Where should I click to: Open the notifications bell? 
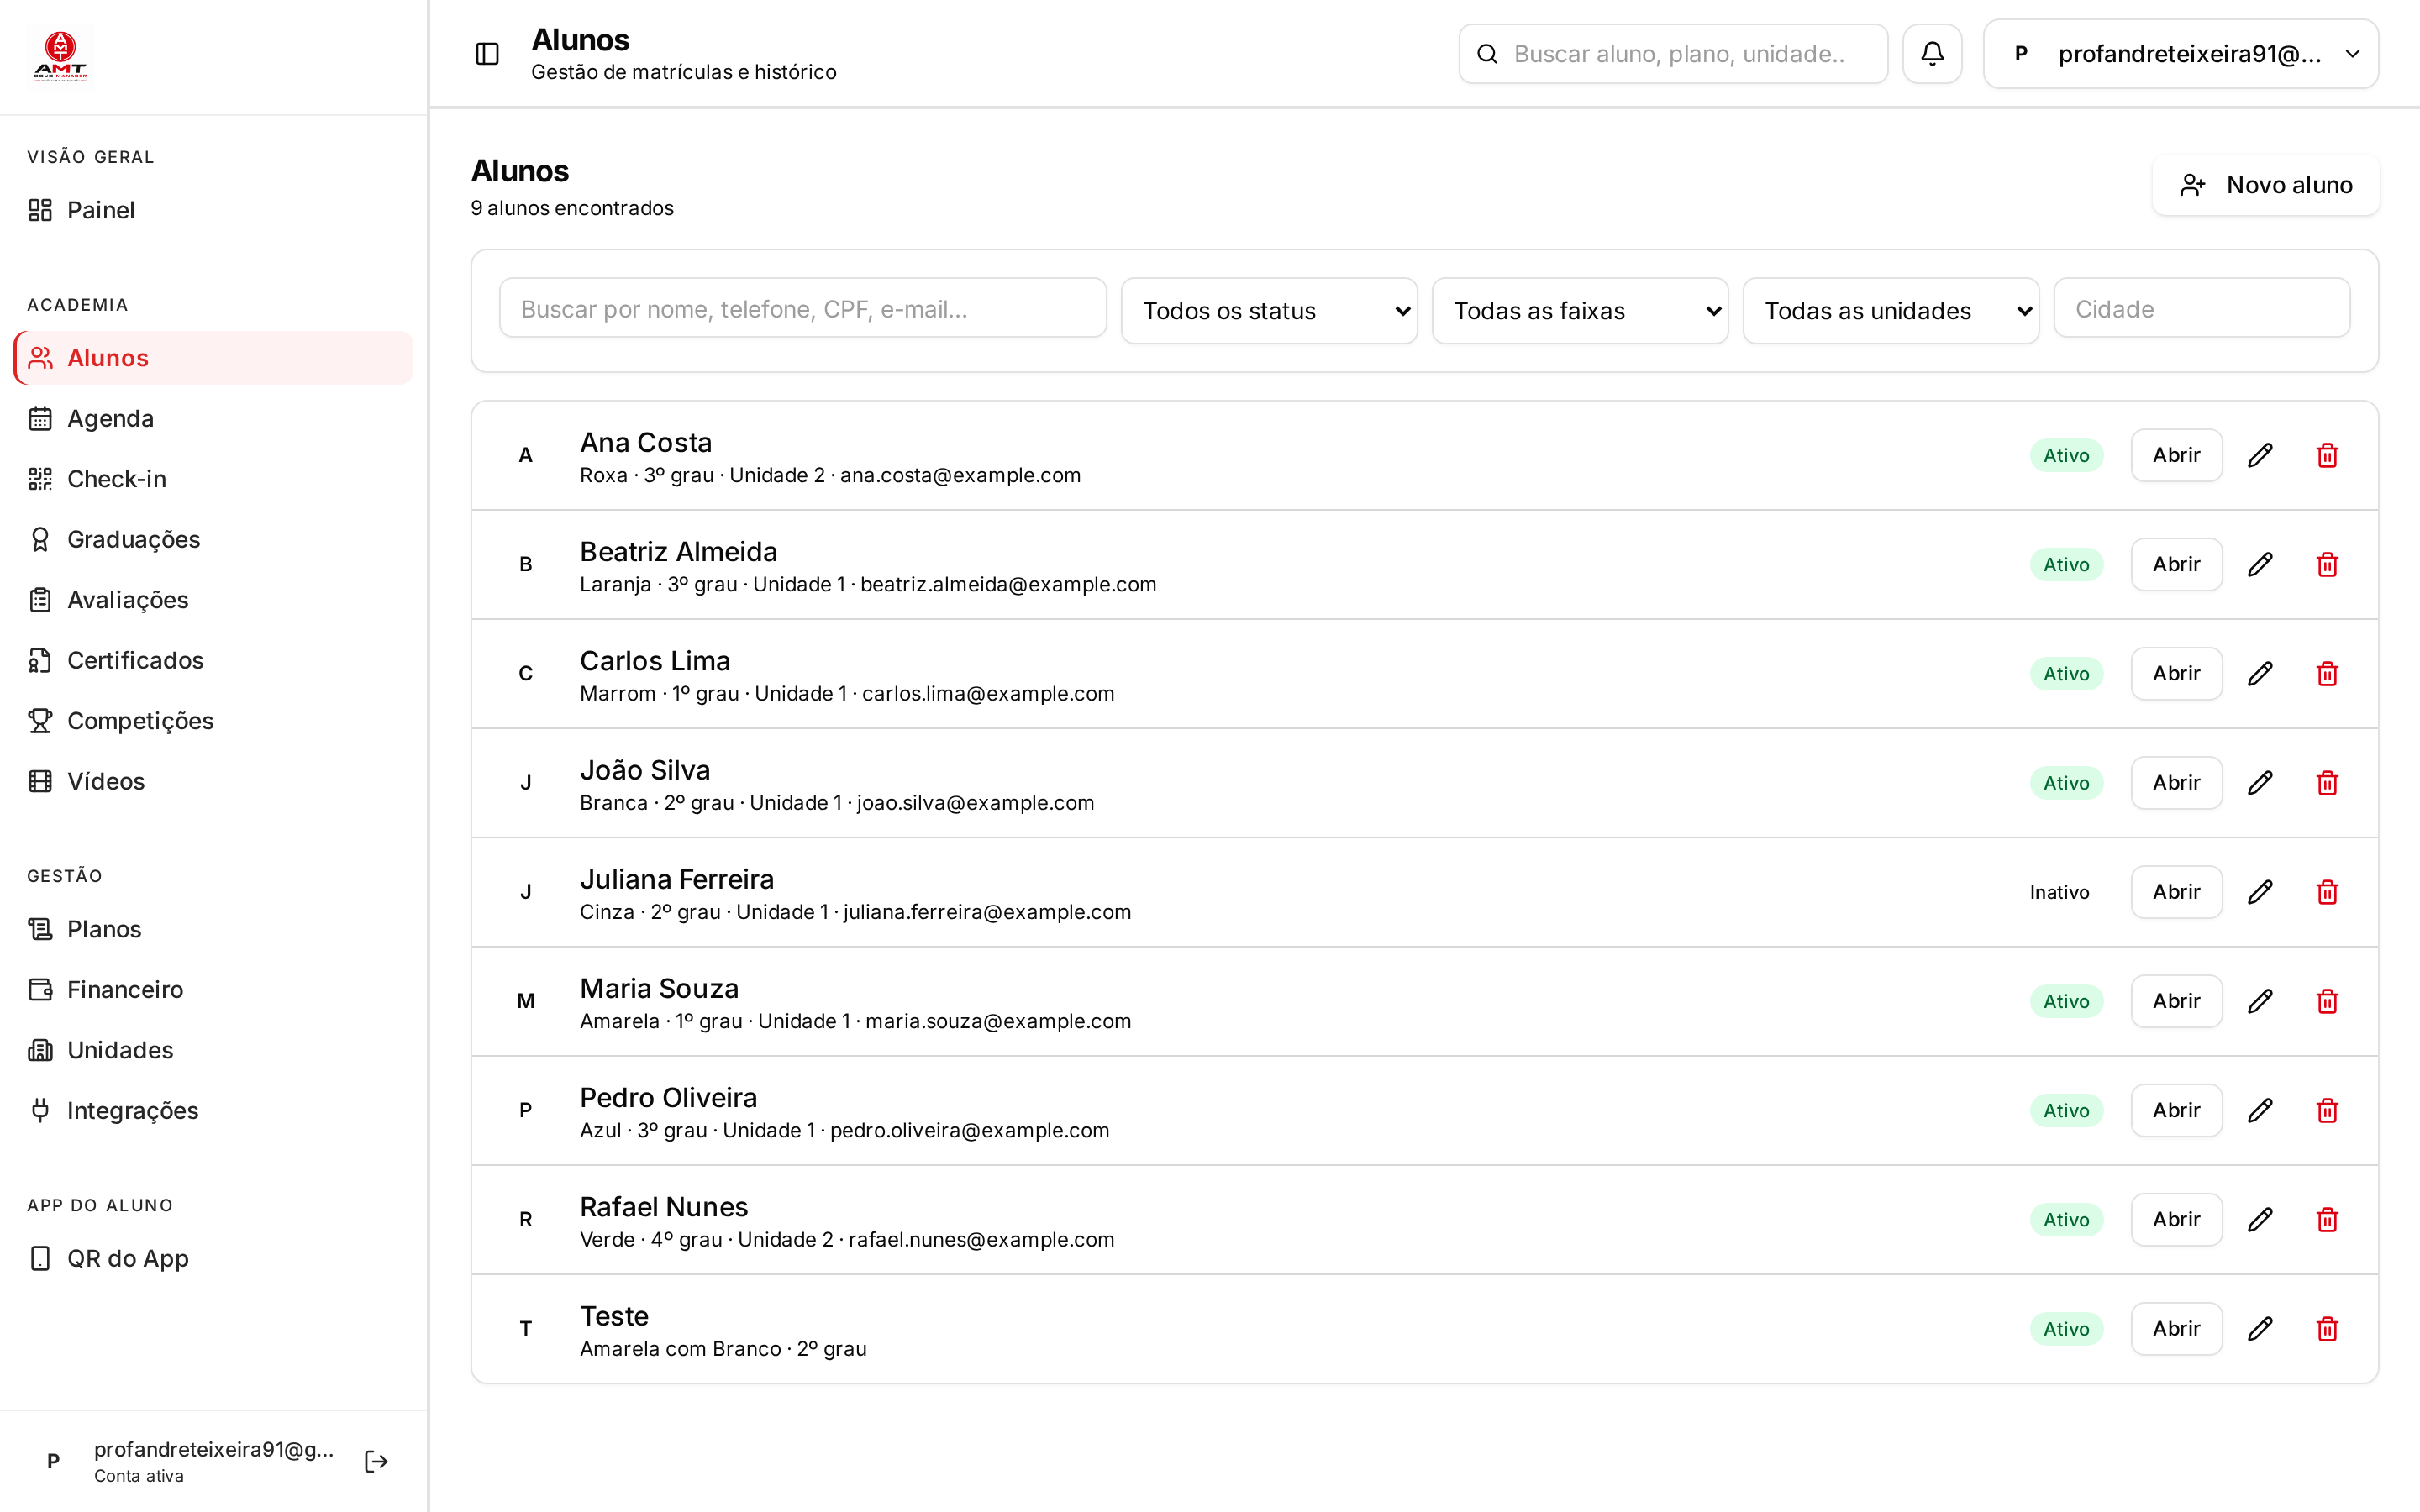(x=1932, y=54)
